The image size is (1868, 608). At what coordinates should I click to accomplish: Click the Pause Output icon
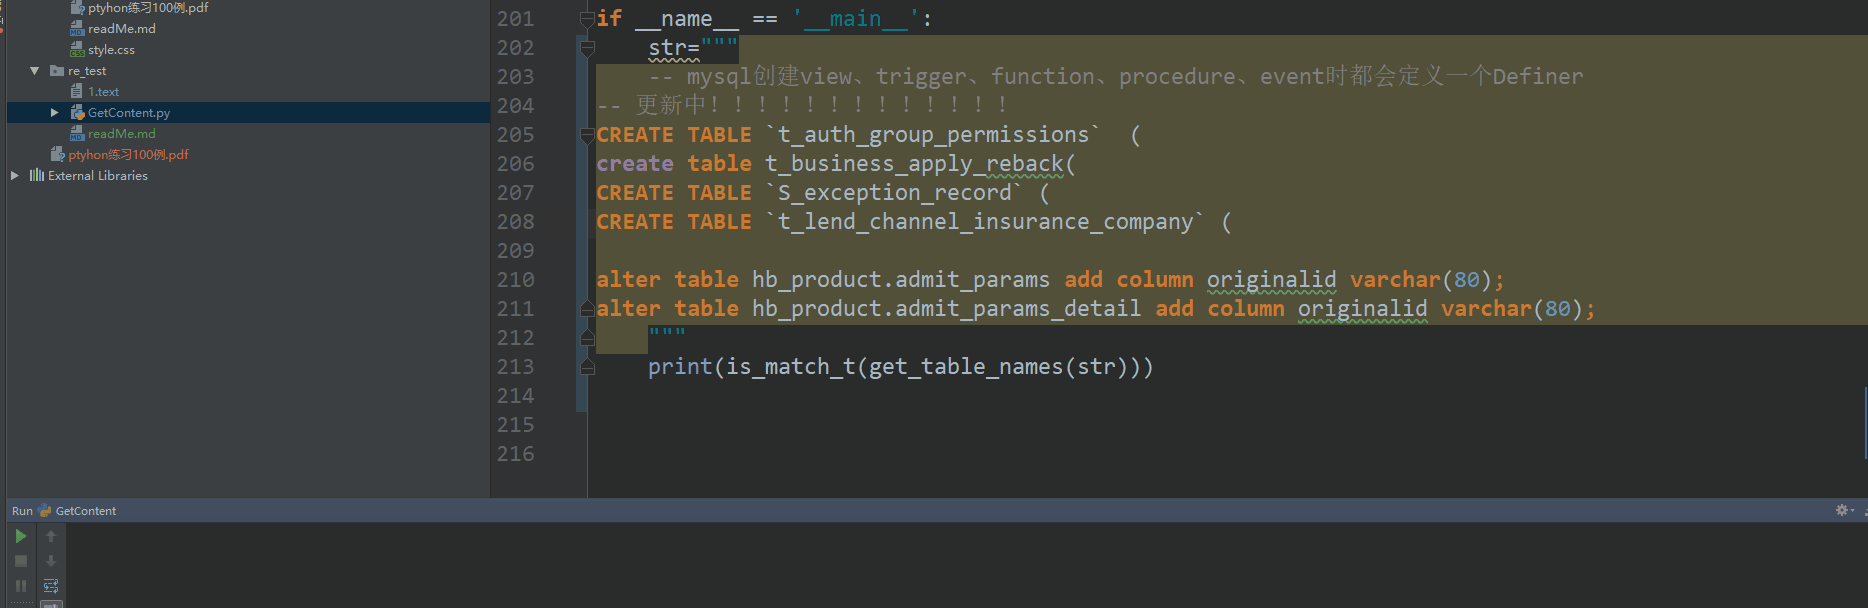click(x=20, y=586)
